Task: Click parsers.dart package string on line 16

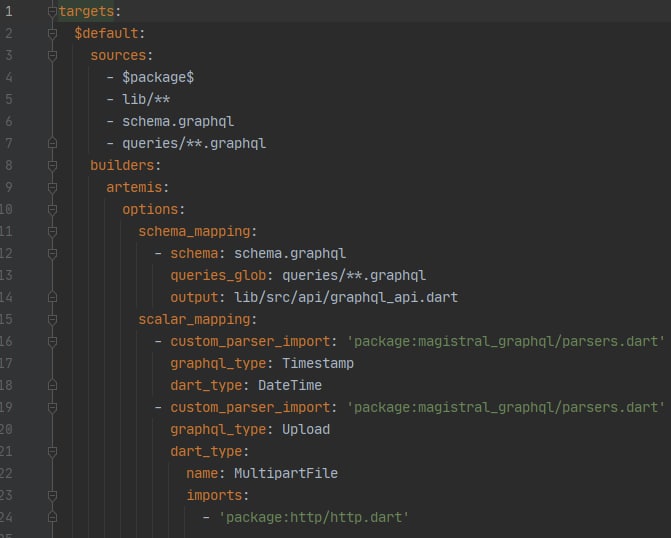Action: (x=505, y=342)
